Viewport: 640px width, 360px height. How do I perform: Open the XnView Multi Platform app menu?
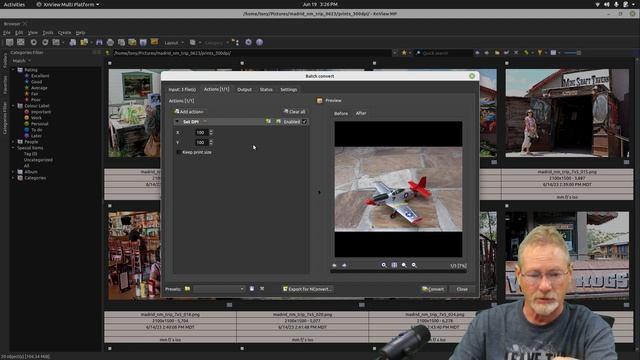coord(67,4)
